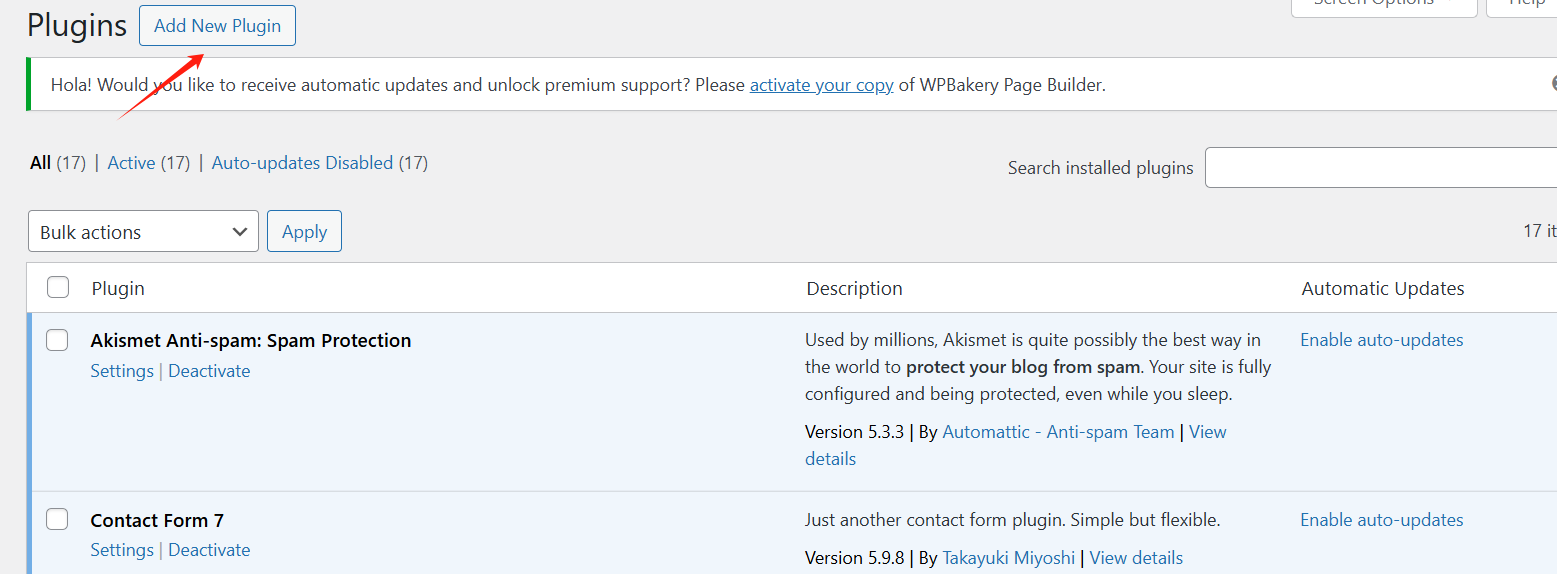Show All plugins filter
This screenshot has height=574, width=1557.
(x=40, y=163)
